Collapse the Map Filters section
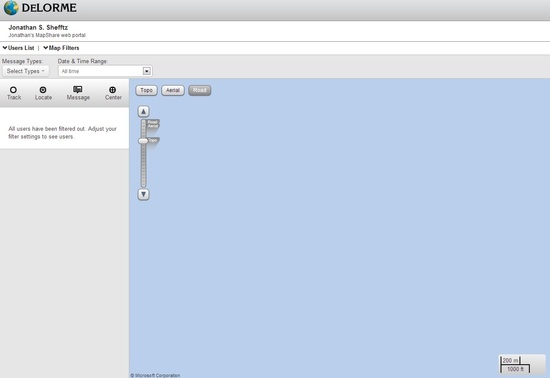Image resolution: width=550 pixels, height=378 pixels. tap(61, 48)
